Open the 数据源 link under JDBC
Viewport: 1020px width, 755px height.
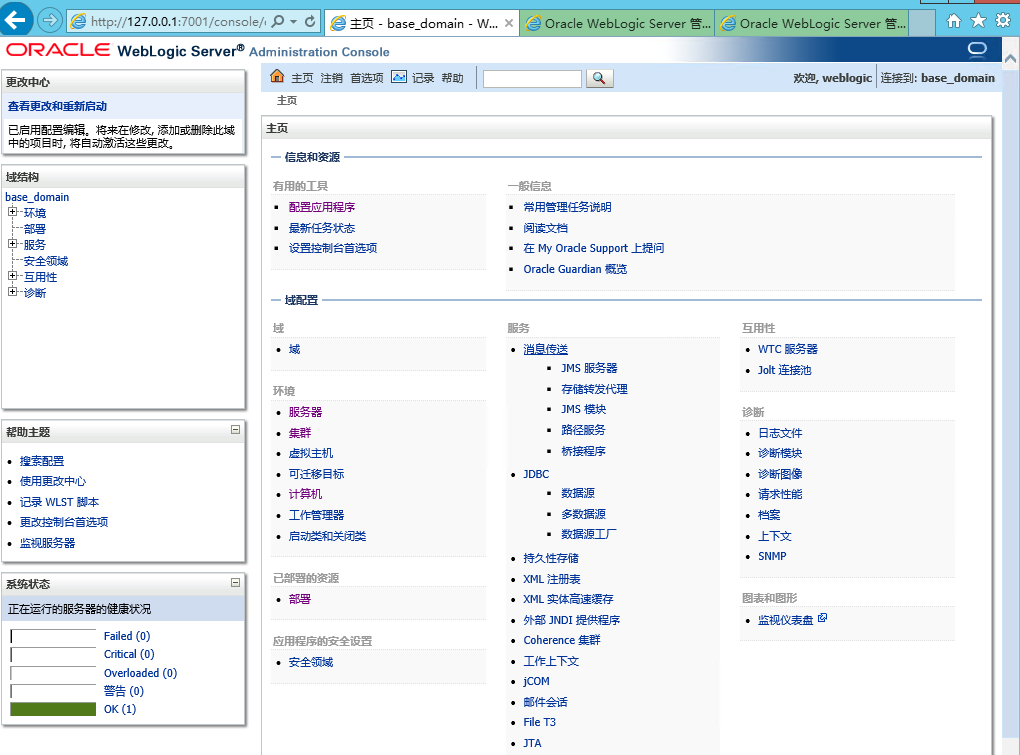(x=578, y=493)
